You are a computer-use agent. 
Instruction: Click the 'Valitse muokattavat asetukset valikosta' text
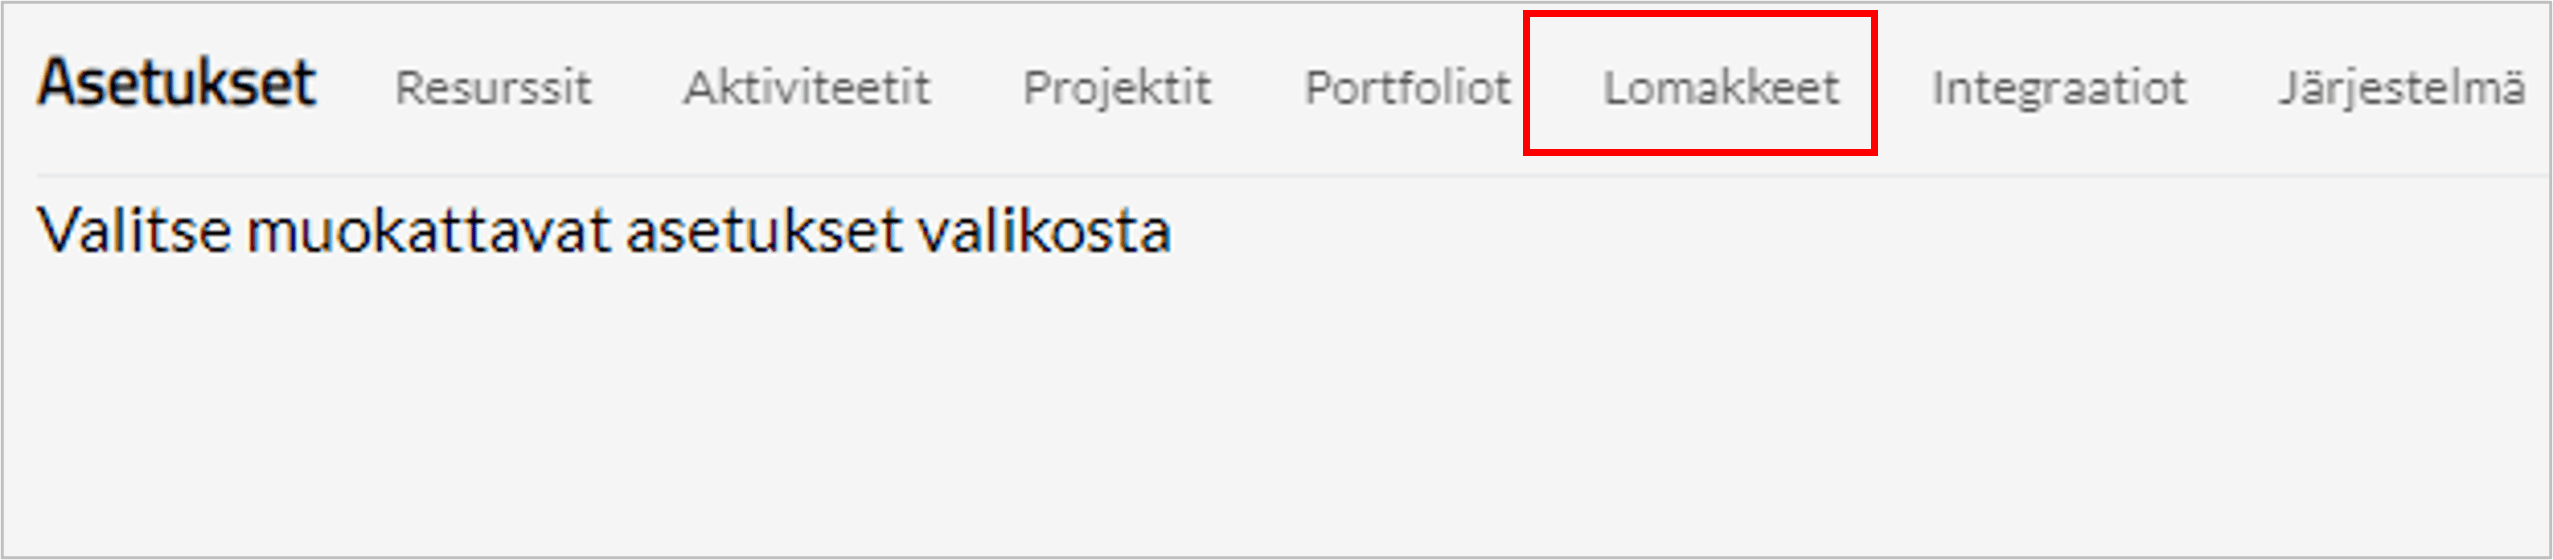(604, 230)
